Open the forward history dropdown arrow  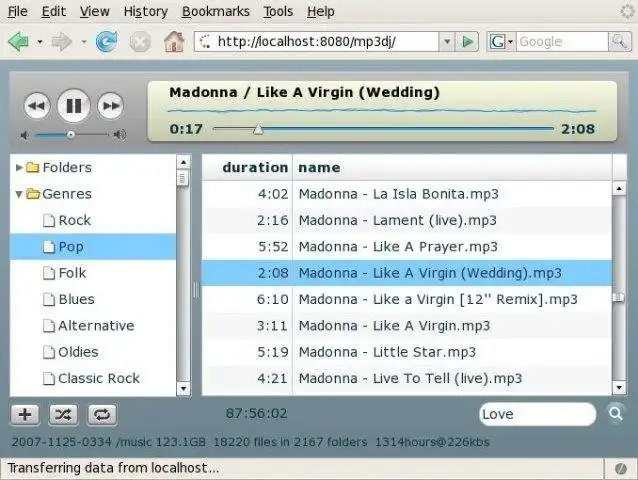83,41
